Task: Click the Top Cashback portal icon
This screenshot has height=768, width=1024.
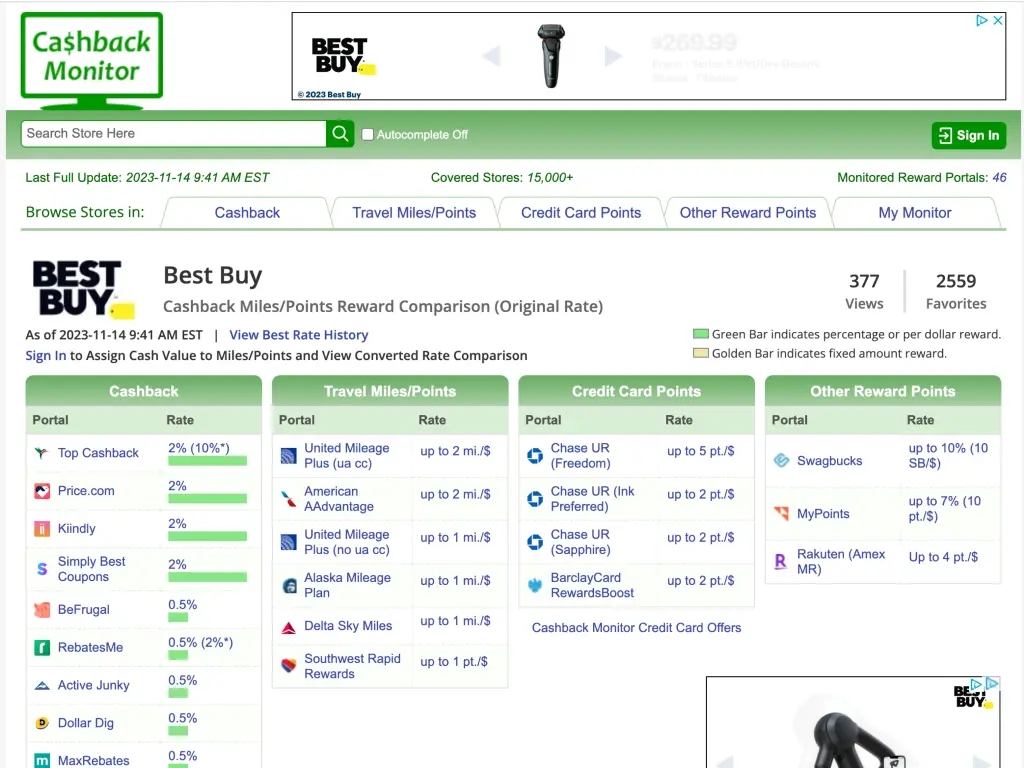Action: tap(42, 453)
